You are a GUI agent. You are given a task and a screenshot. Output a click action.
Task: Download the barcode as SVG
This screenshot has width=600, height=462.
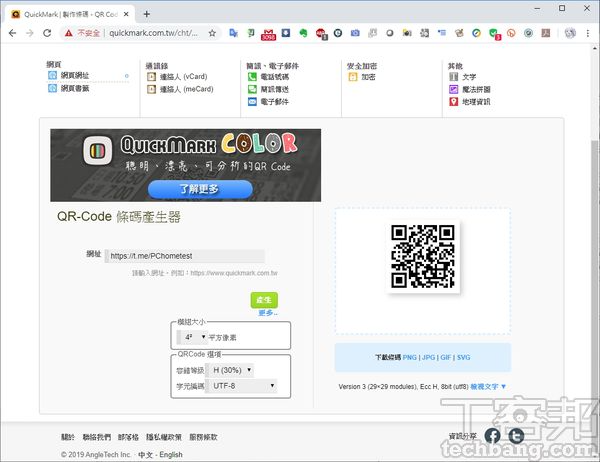[463, 358]
